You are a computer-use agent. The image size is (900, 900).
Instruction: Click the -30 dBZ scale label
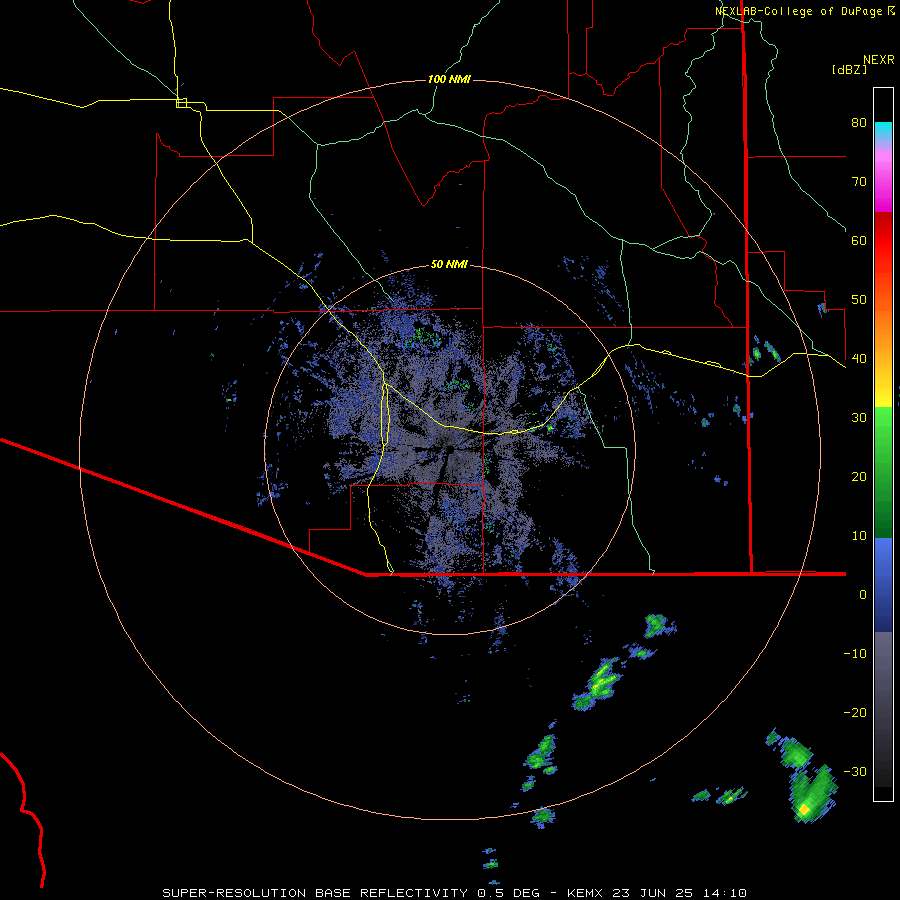[855, 772]
